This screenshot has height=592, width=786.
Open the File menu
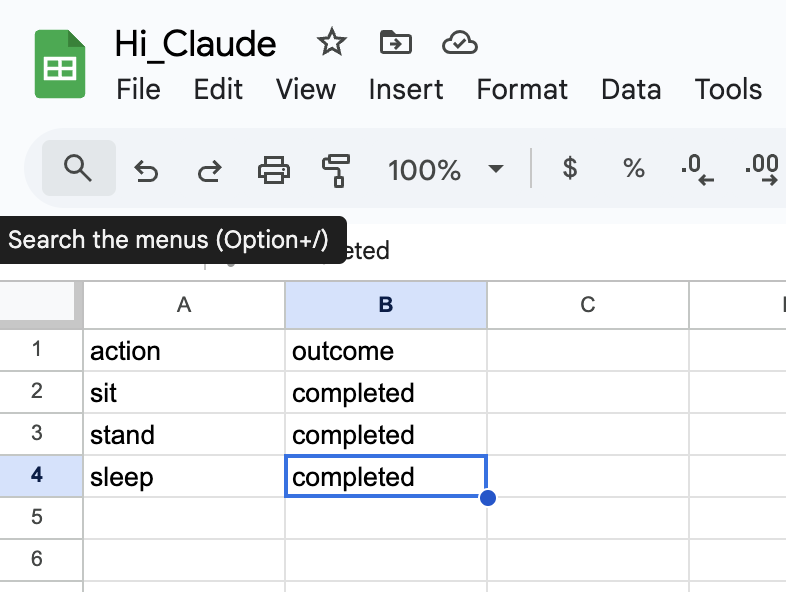[138, 89]
